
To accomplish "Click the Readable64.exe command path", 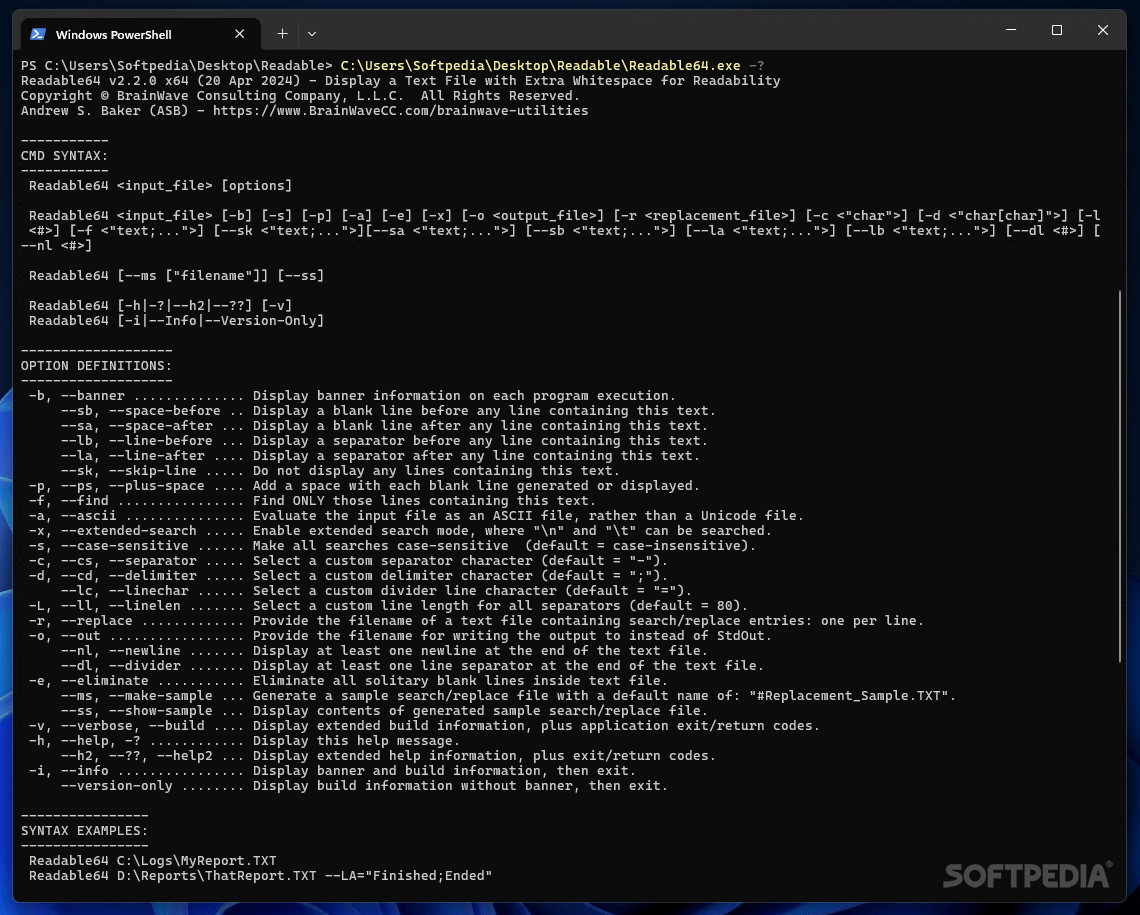I will click(540, 65).
